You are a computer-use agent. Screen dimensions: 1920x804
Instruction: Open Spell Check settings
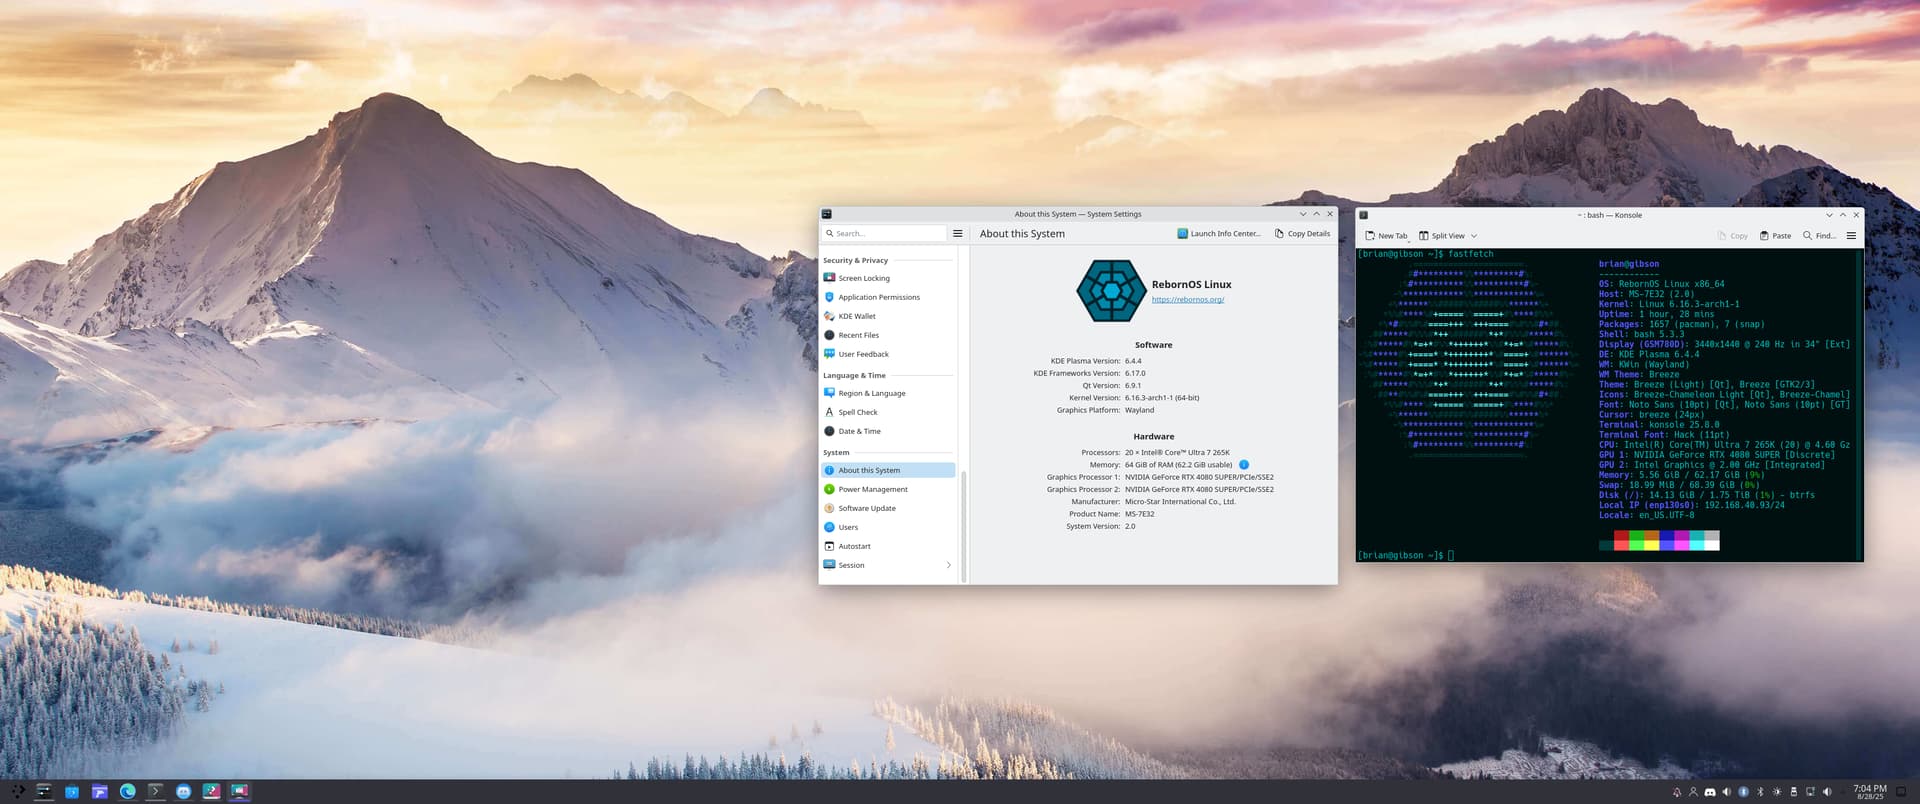(888, 412)
